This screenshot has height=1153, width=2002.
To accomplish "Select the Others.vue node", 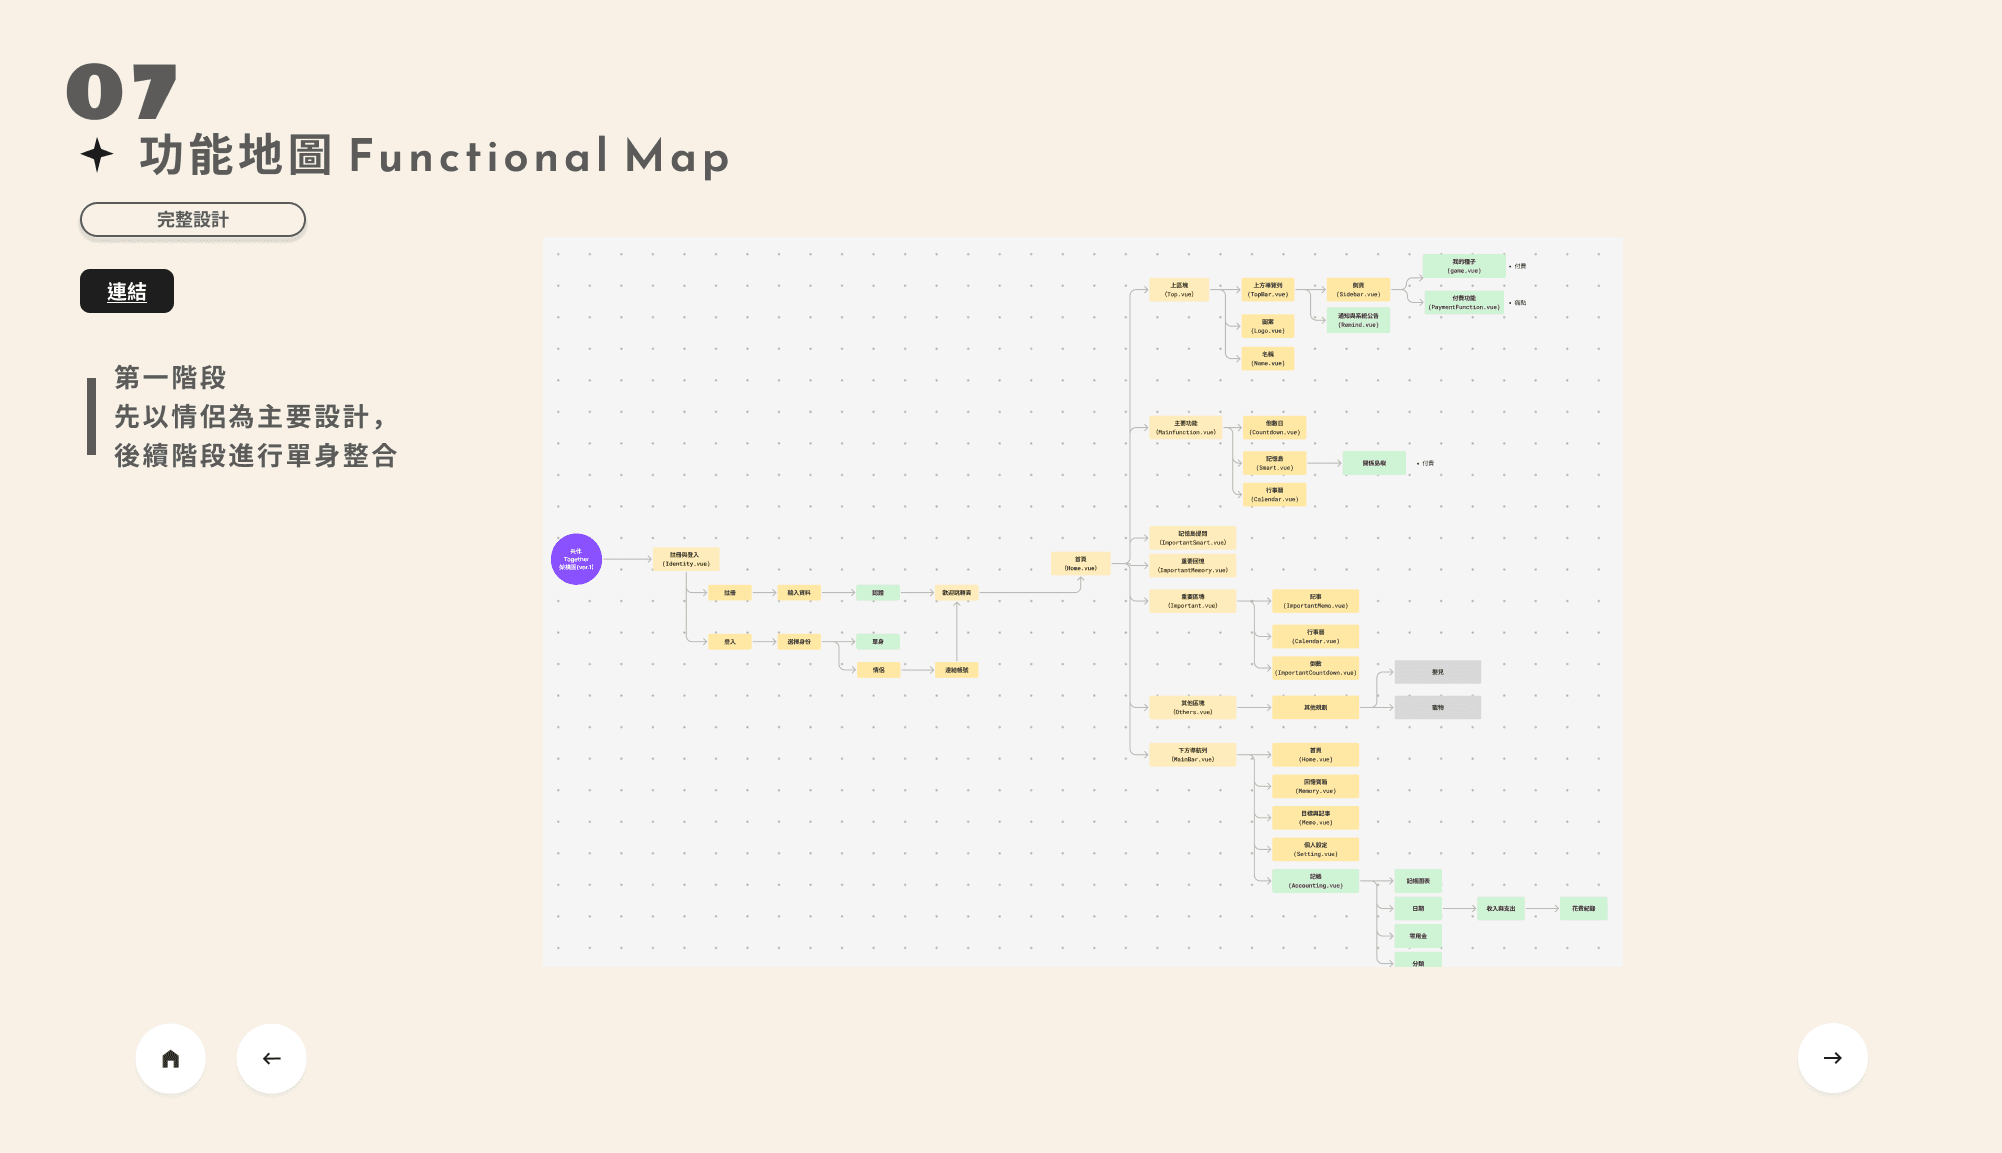I will point(1192,707).
